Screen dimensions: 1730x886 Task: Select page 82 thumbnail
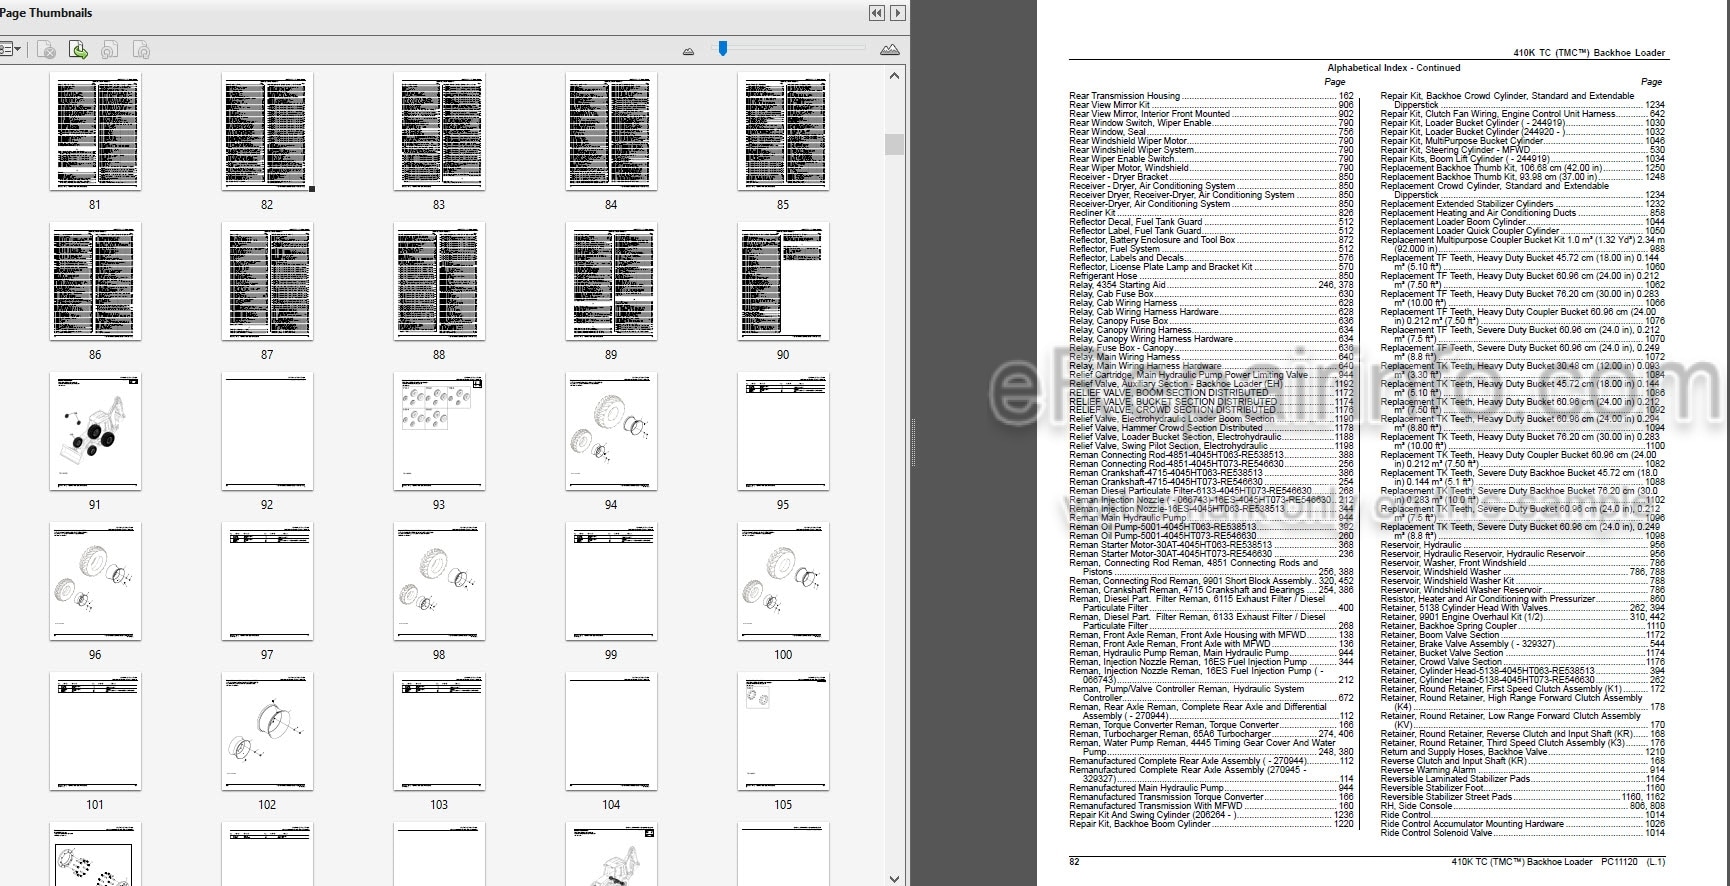(267, 132)
